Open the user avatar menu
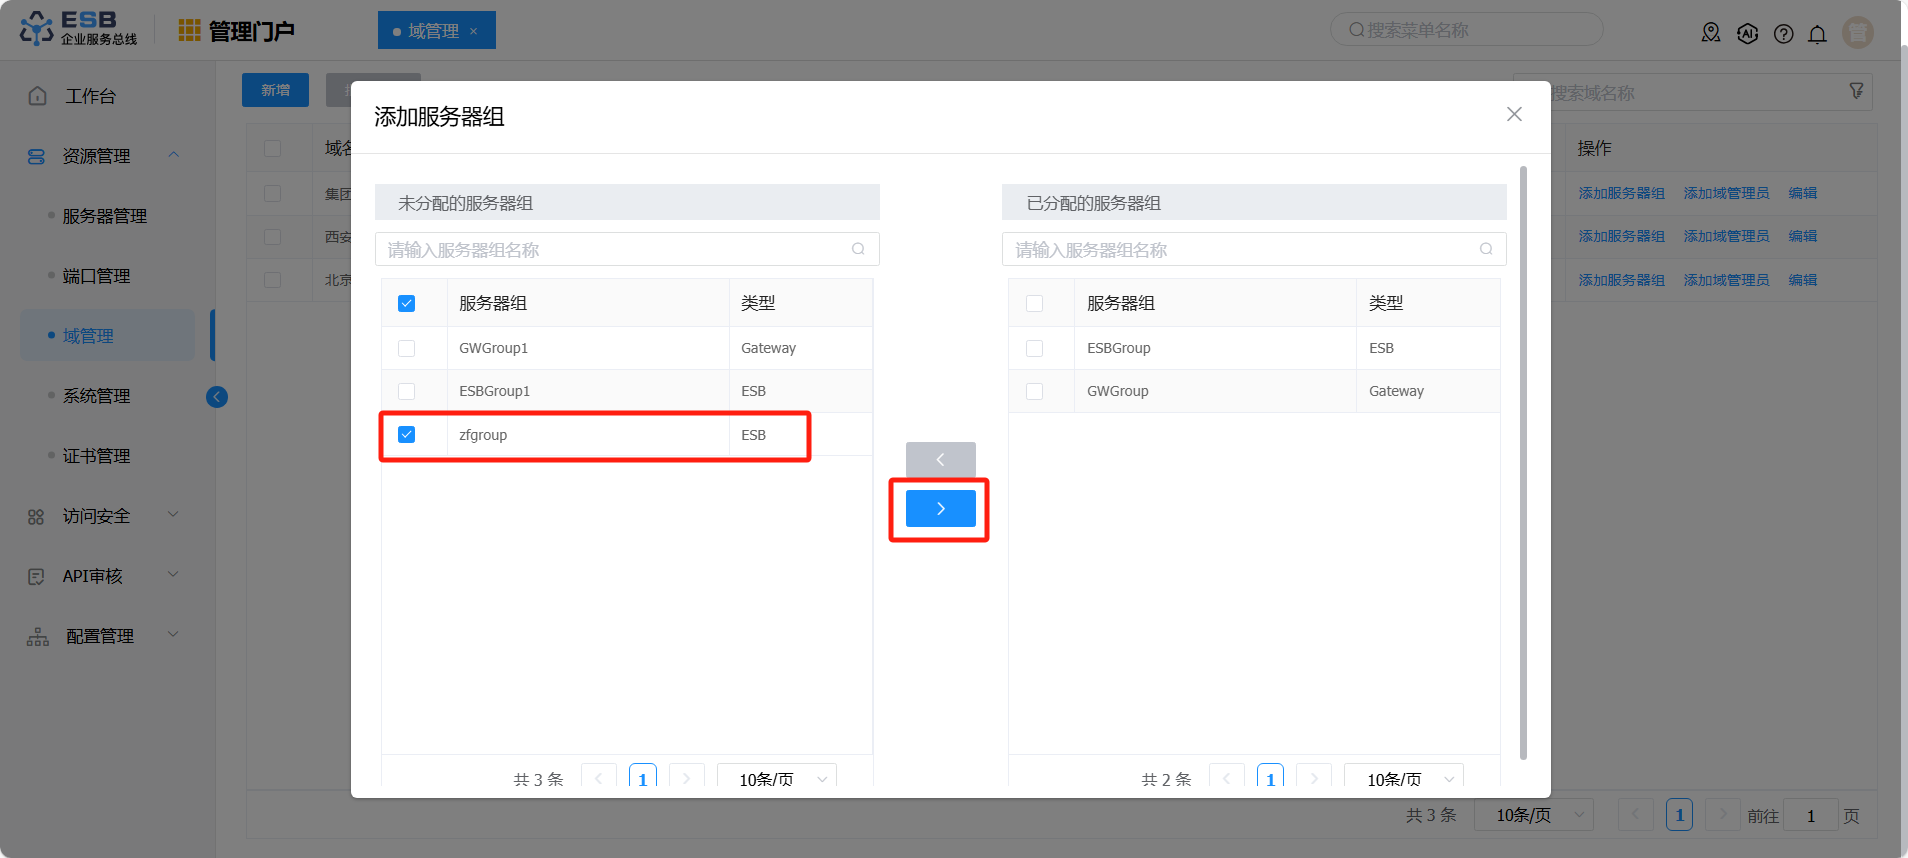Image resolution: width=1908 pixels, height=858 pixels. (x=1858, y=32)
